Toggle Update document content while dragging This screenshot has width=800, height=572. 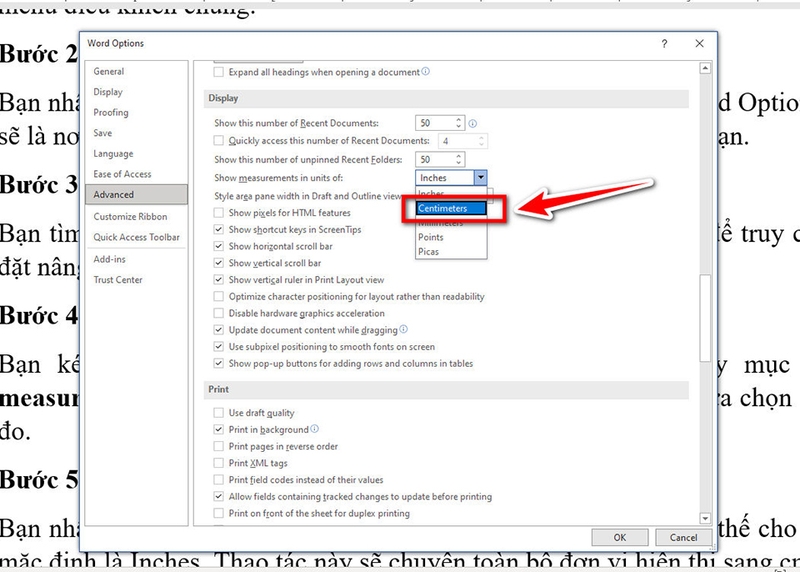[218, 330]
